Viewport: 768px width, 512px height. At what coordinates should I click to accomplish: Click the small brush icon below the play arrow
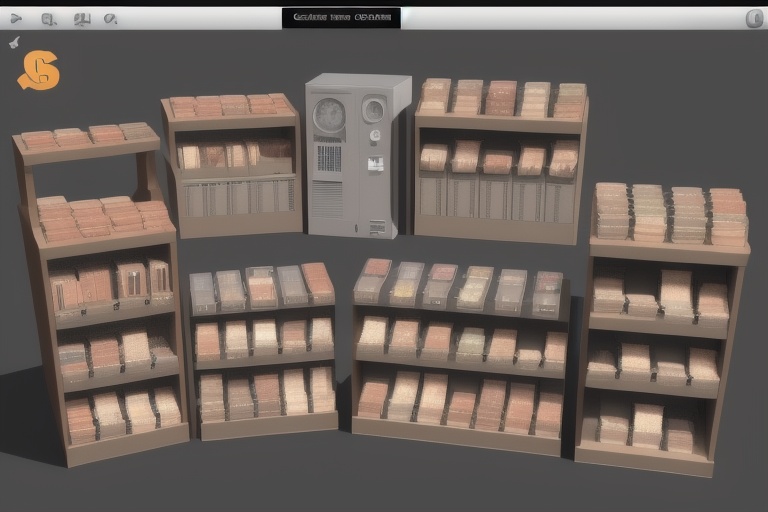click(14, 43)
